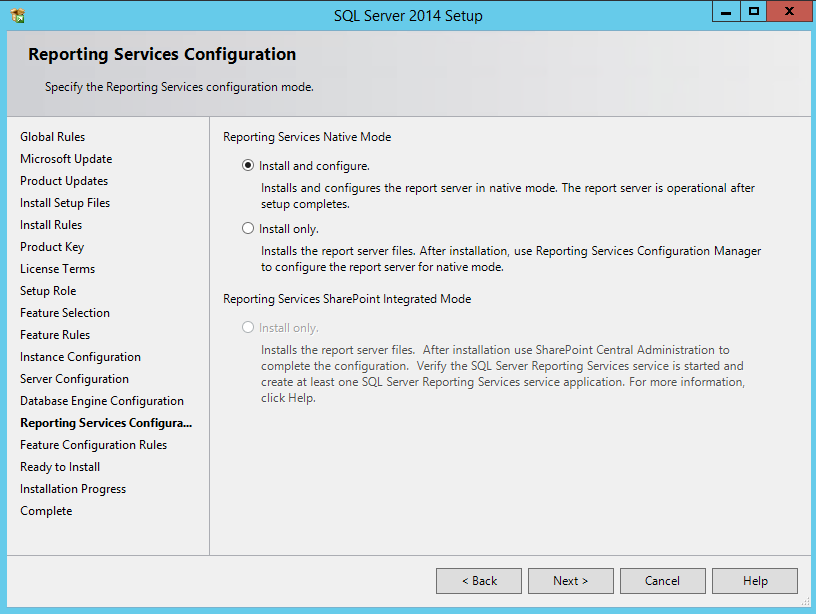Cancel the SQL Server setup
The height and width of the screenshot is (614, 816).
point(662,580)
